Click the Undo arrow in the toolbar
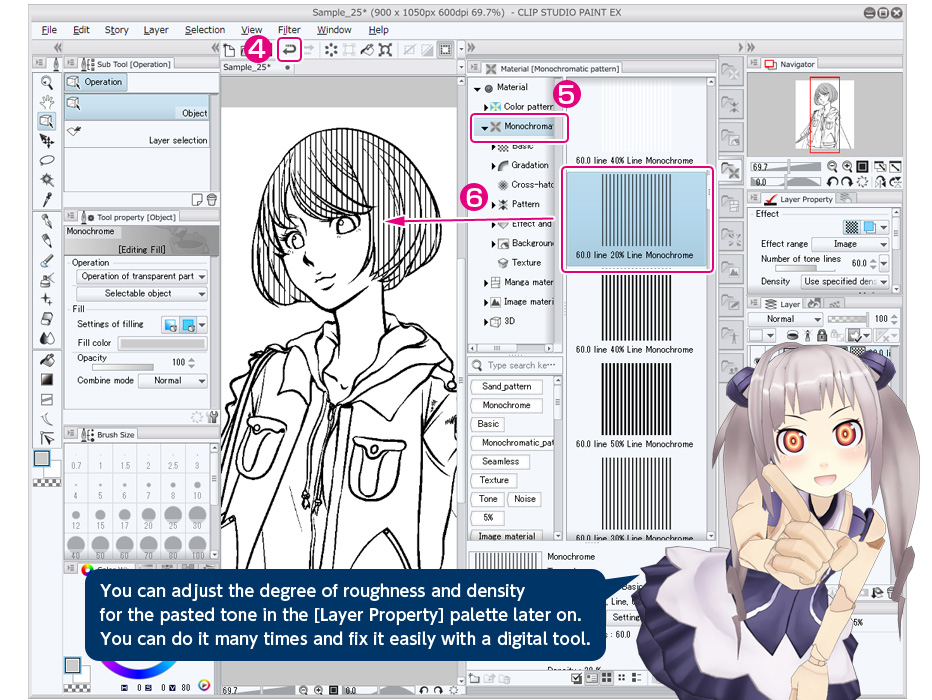The image size is (932, 700). (x=289, y=49)
